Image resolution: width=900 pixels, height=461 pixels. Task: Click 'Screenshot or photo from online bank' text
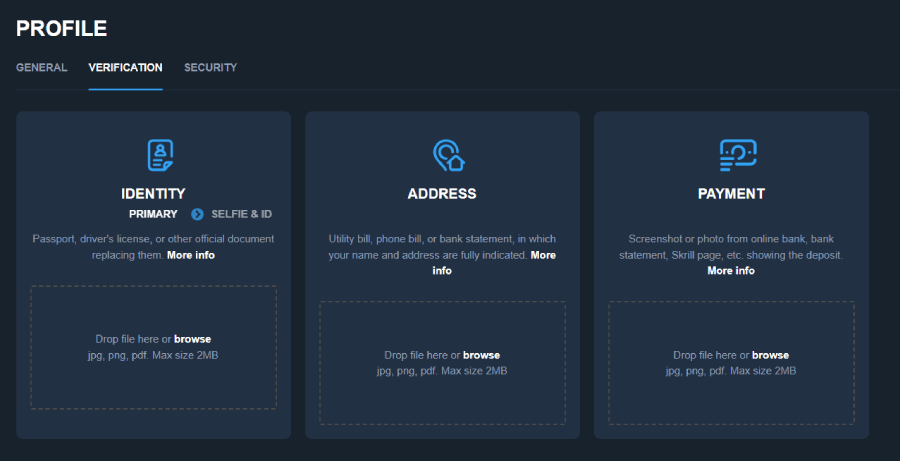[x=731, y=247]
